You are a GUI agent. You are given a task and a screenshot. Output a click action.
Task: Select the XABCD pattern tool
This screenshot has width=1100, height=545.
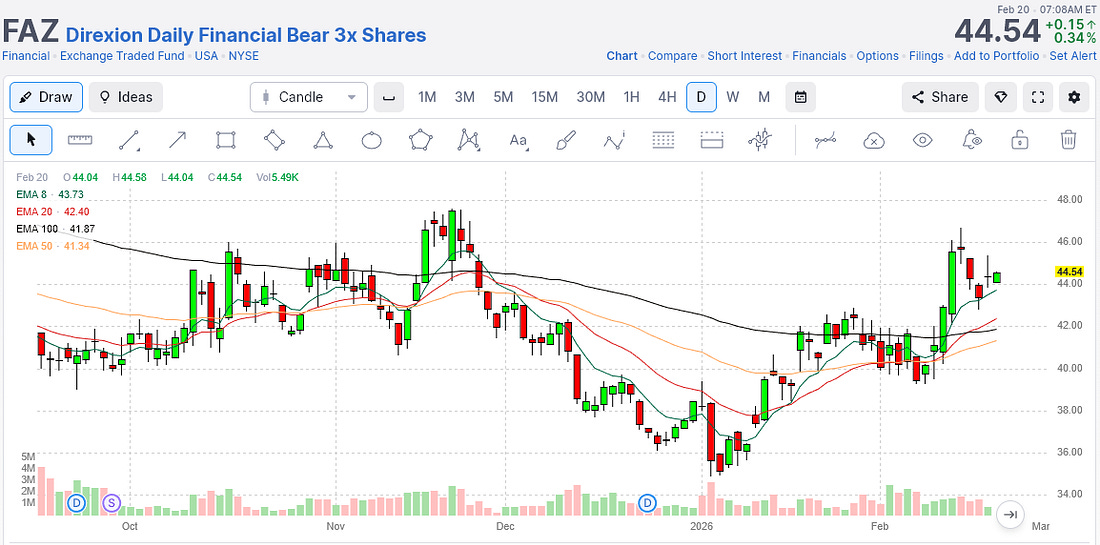(x=468, y=140)
